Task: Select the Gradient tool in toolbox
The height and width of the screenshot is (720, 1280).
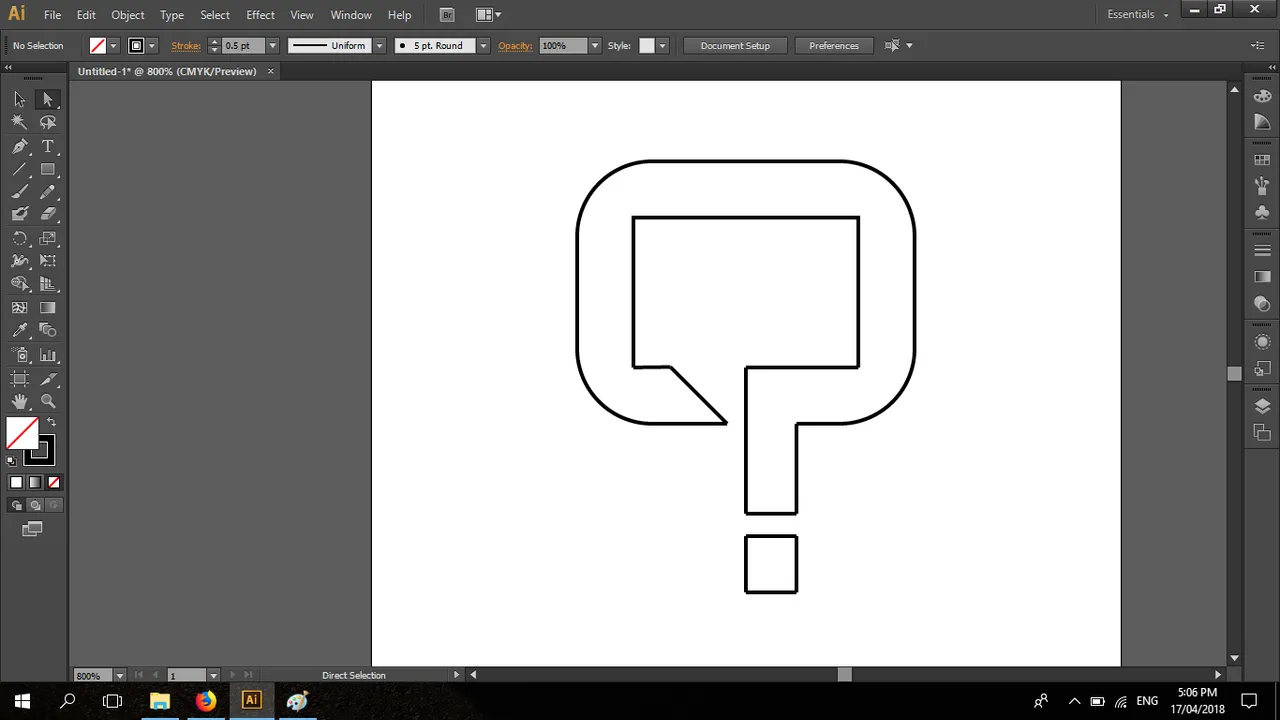Action: coord(47,308)
